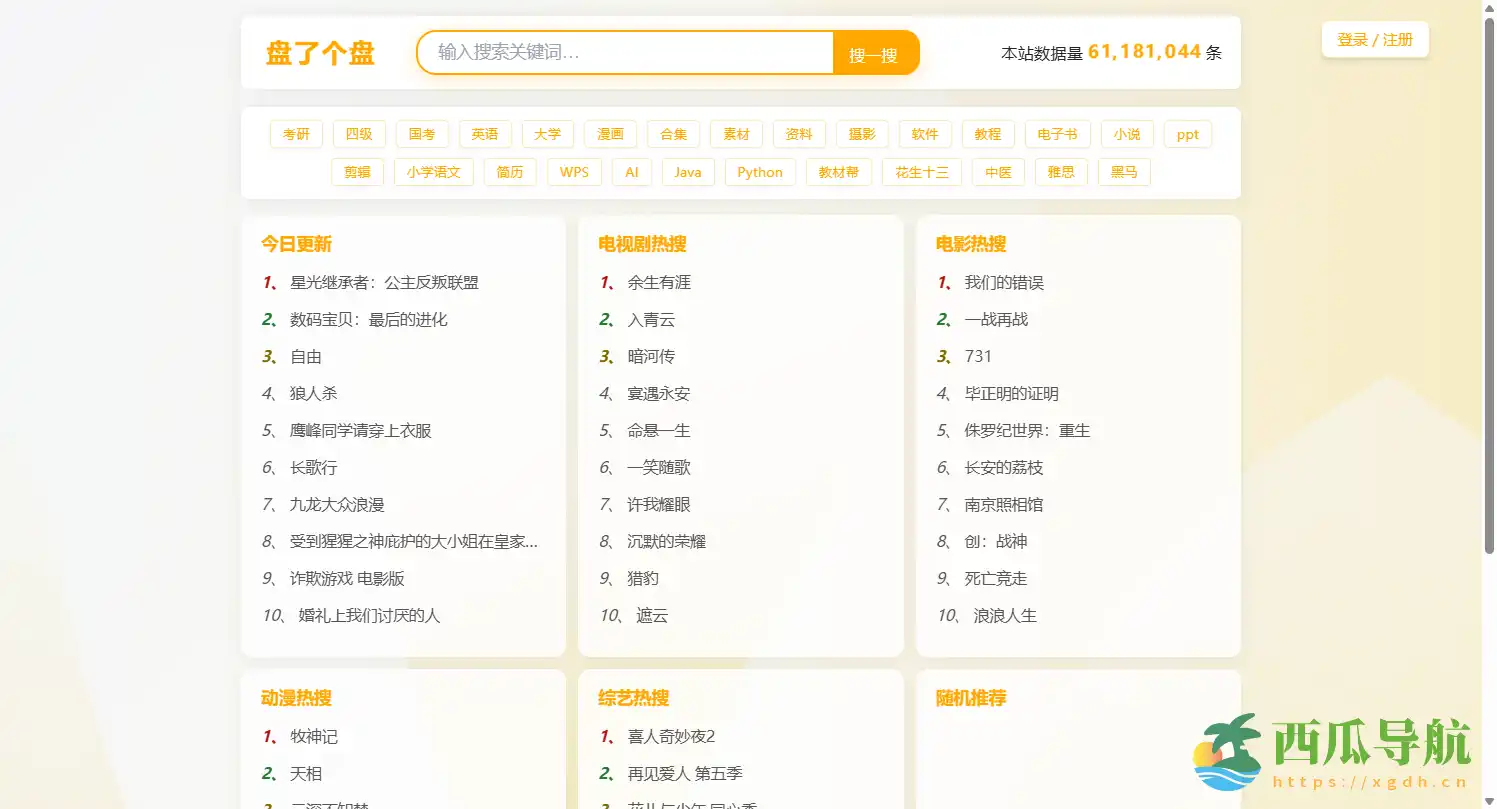Viewport: 1497px width, 809px height.
Task: Pick the 小学语文 tag
Action: [x=433, y=172]
